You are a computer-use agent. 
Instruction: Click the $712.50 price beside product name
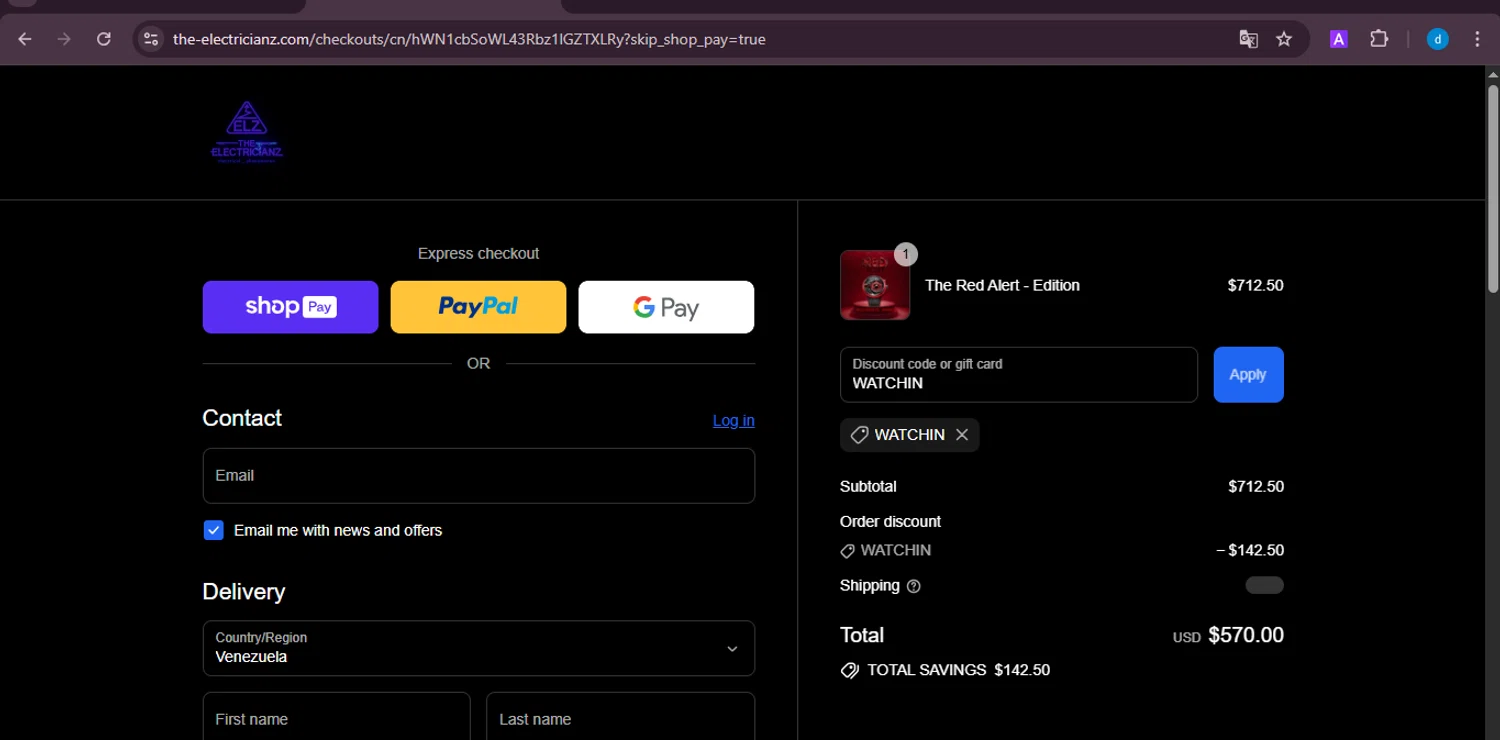coord(1255,285)
